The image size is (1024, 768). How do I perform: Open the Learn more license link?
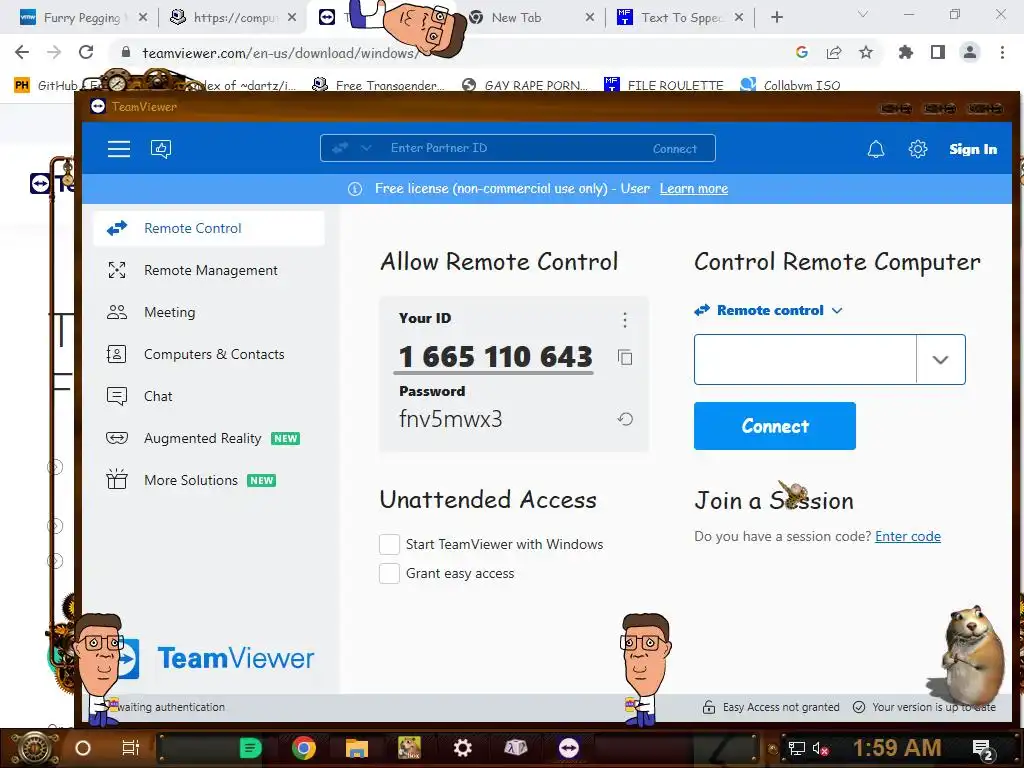tap(694, 189)
